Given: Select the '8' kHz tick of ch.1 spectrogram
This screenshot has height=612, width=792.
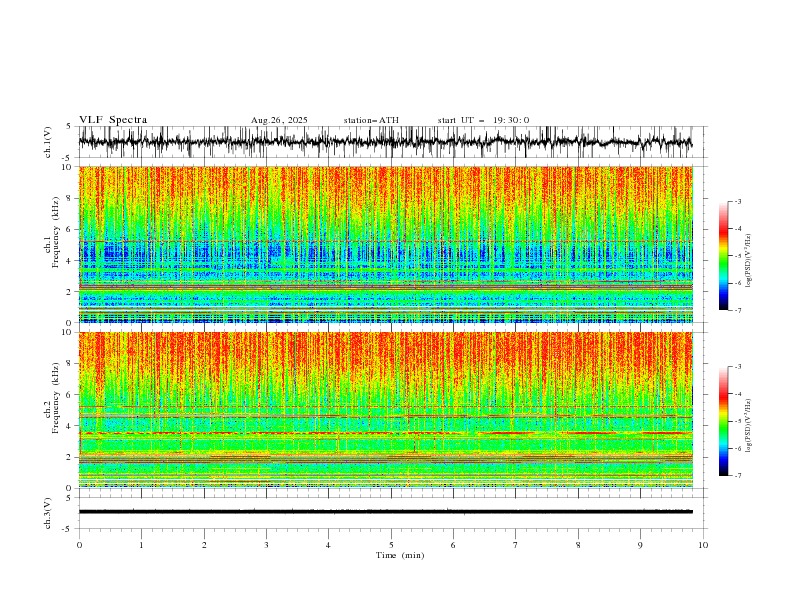Looking at the screenshot, I should click(x=69, y=198).
